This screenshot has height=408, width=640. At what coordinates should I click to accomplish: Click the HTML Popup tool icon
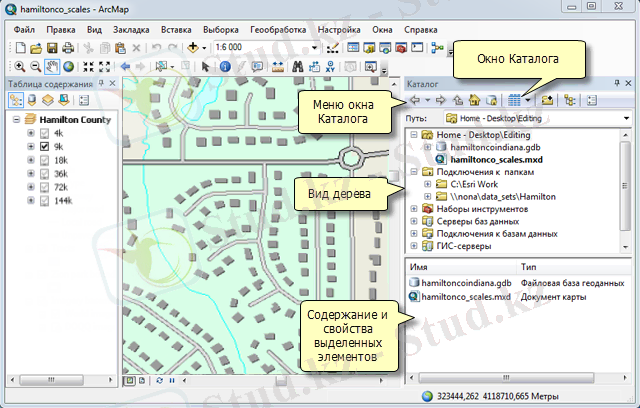coord(257,67)
